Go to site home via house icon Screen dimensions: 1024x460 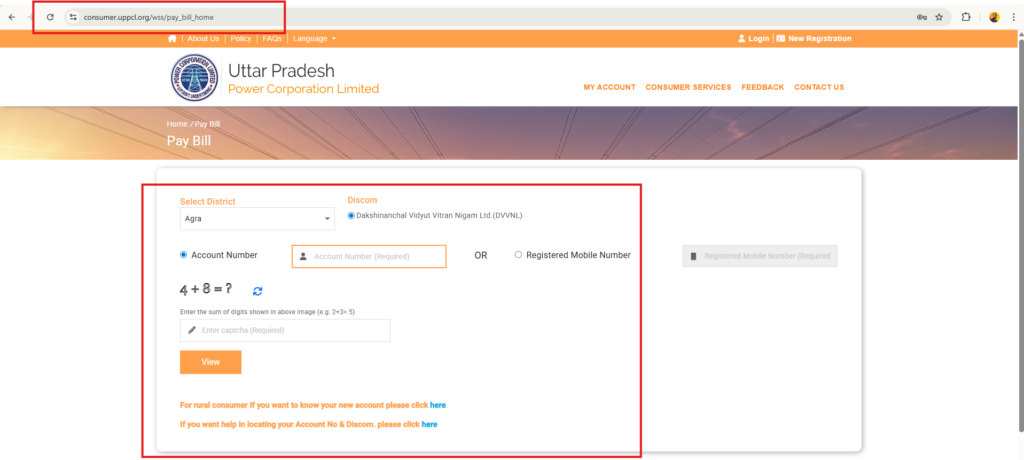coord(172,39)
